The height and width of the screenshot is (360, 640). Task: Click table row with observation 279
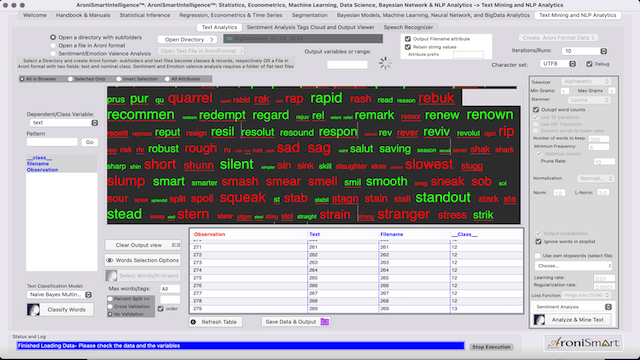click(356, 309)
